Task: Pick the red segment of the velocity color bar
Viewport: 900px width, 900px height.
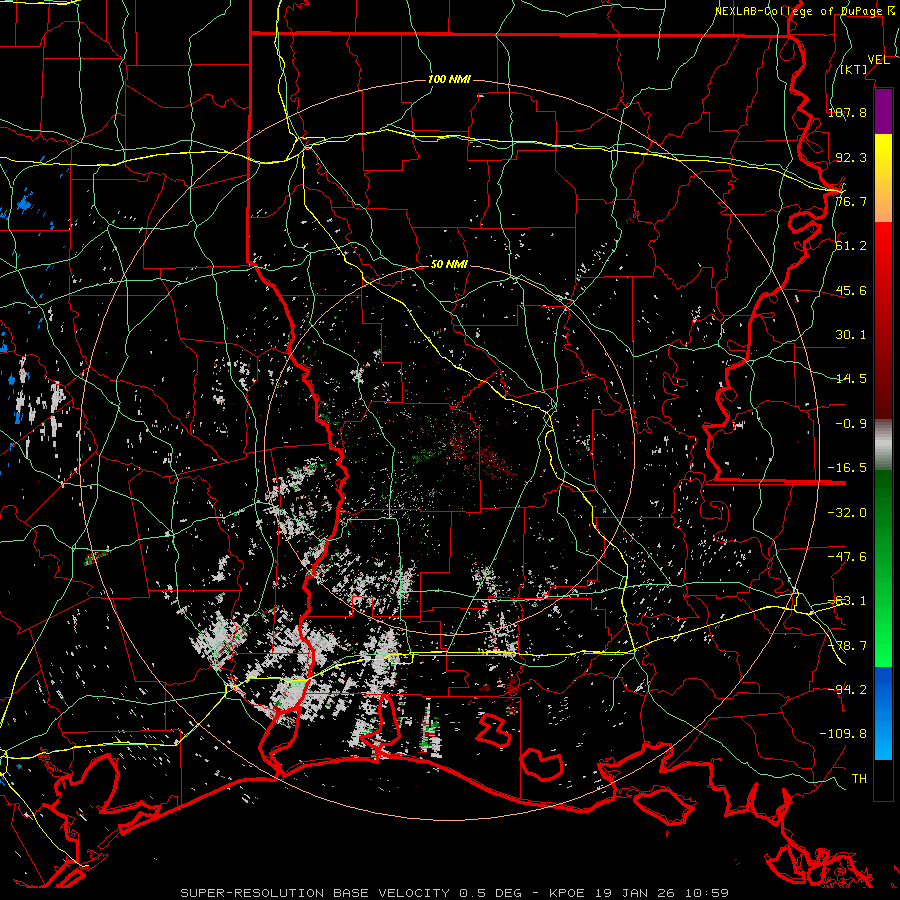Action: click(883, 320)
